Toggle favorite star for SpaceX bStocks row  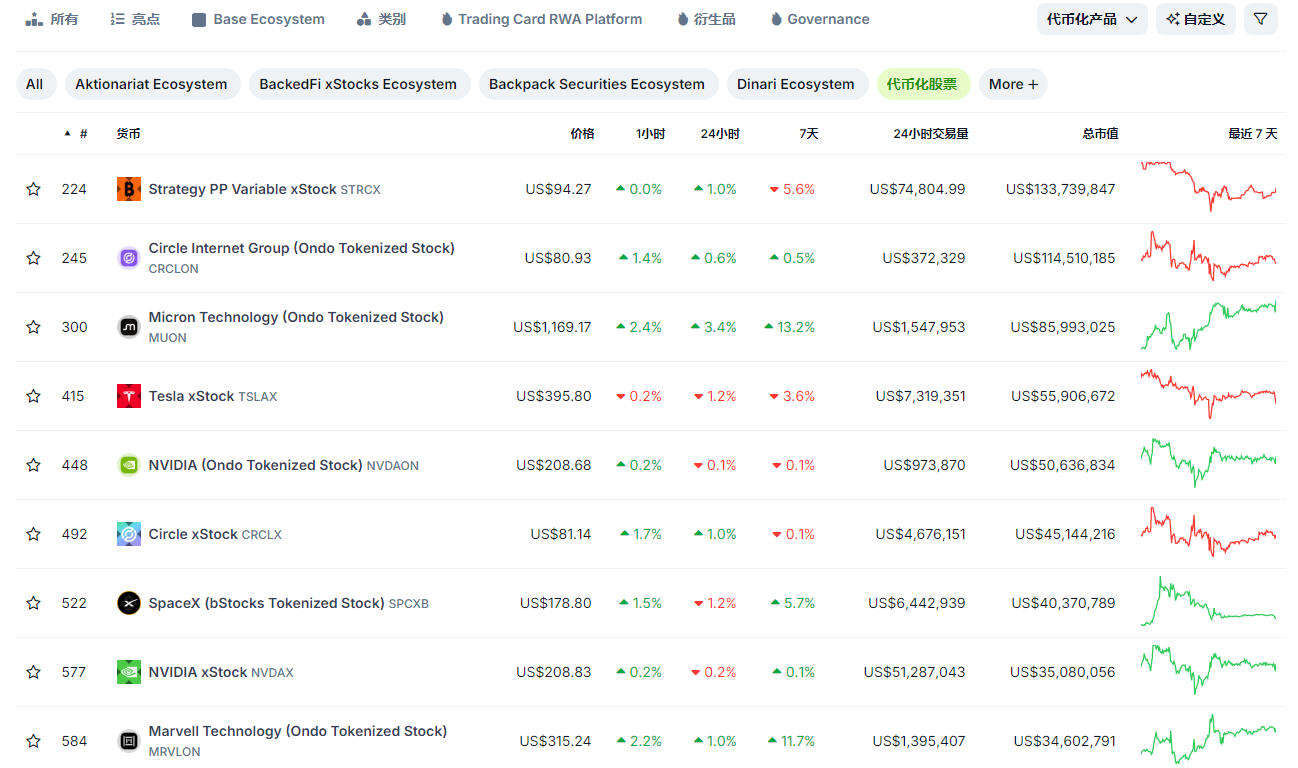coord(33,603)
